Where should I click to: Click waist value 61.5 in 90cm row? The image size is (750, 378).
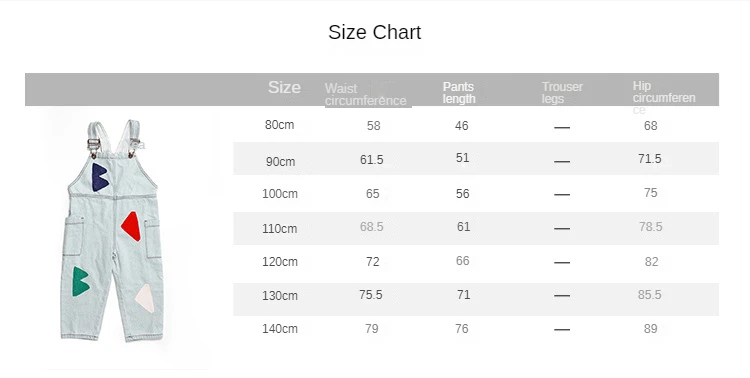[x=372, y=159]
